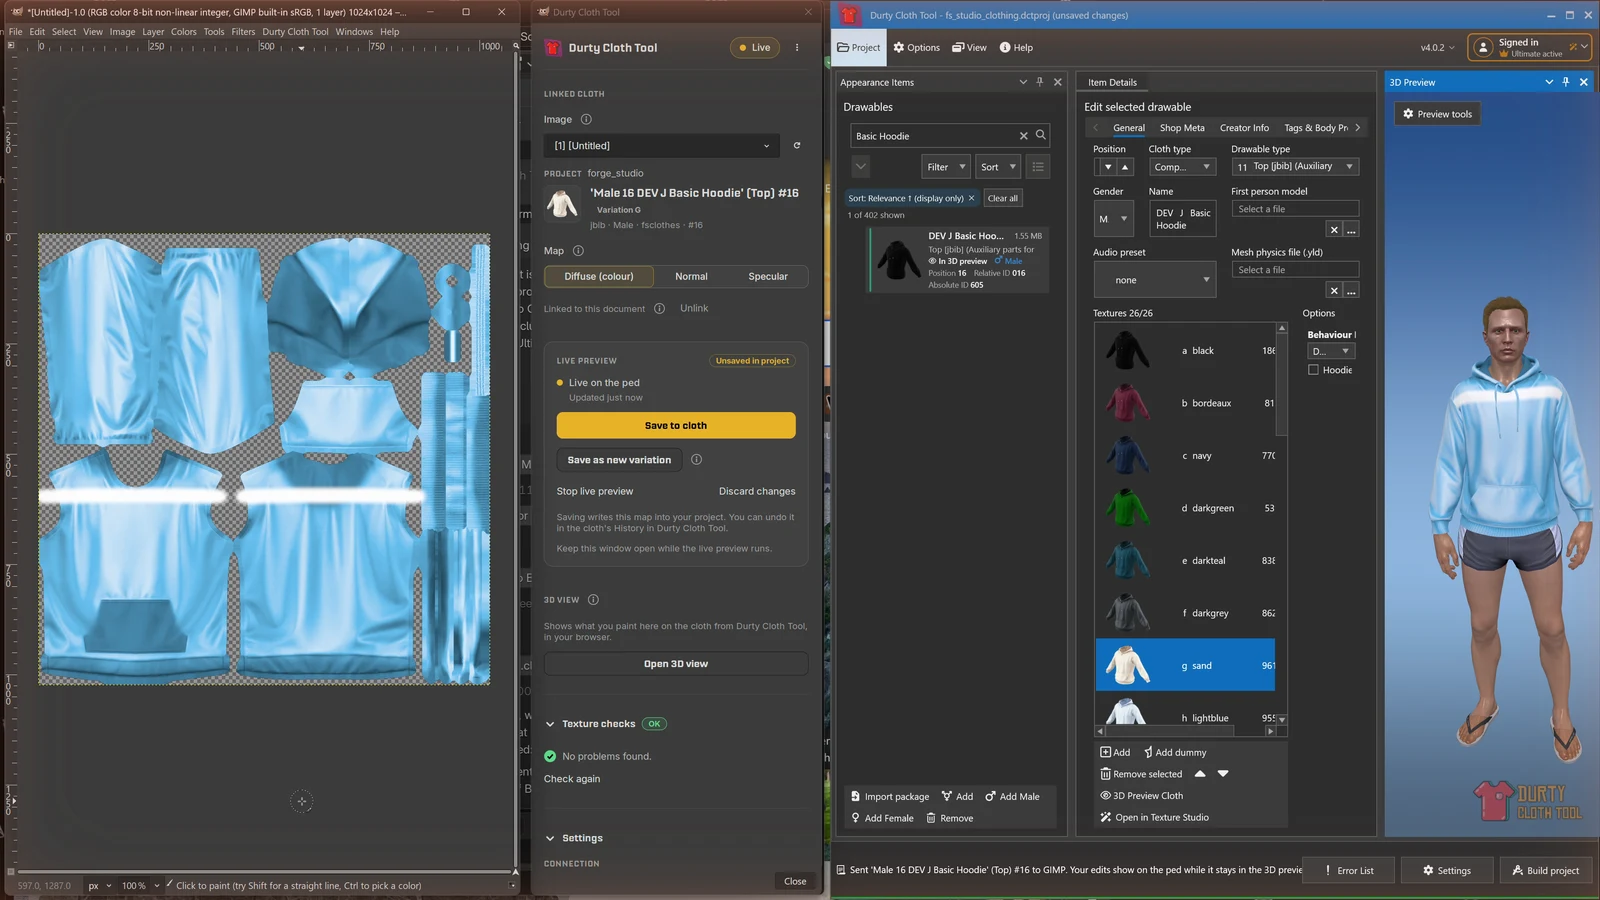Open the Options menu in Durty Cloth Tool

[916, 47]
